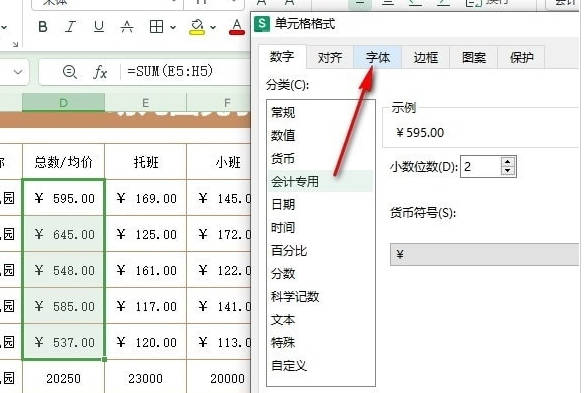Open the currency symbol ¥ dropdown
This screenshot has width=584, height=393.
coord(484,254)
